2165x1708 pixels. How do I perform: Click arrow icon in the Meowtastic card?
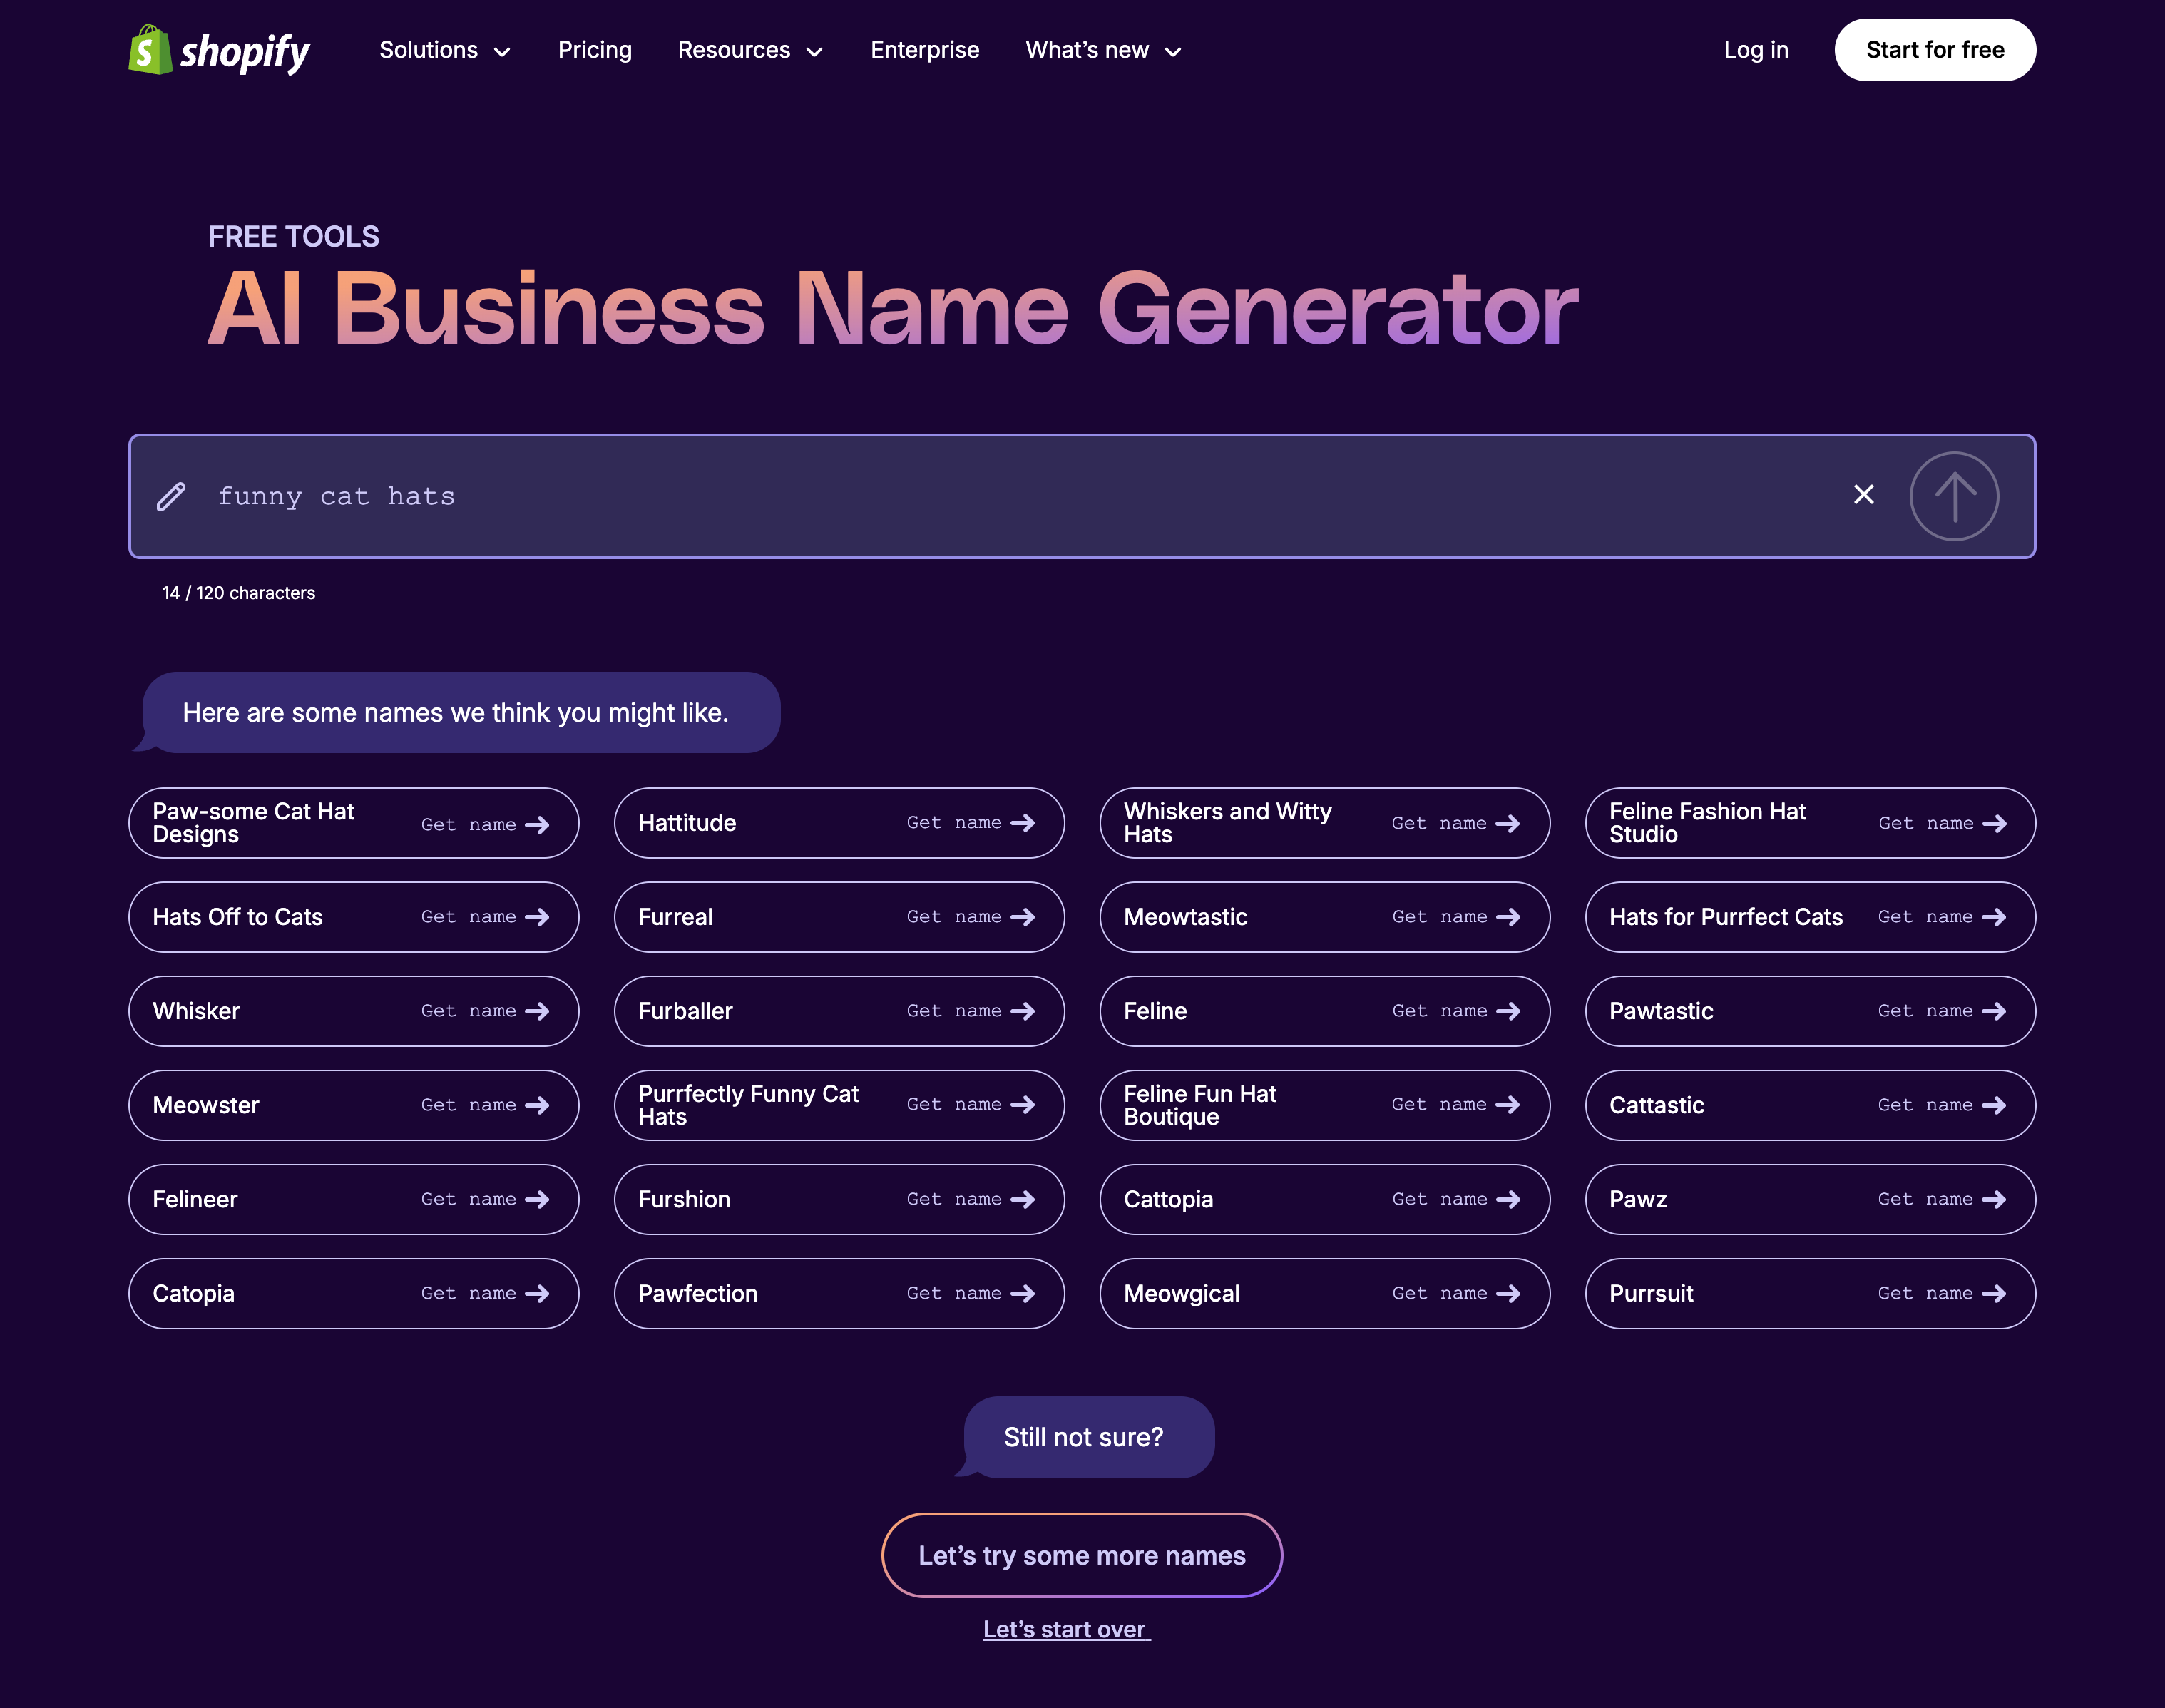(1508, 917)
